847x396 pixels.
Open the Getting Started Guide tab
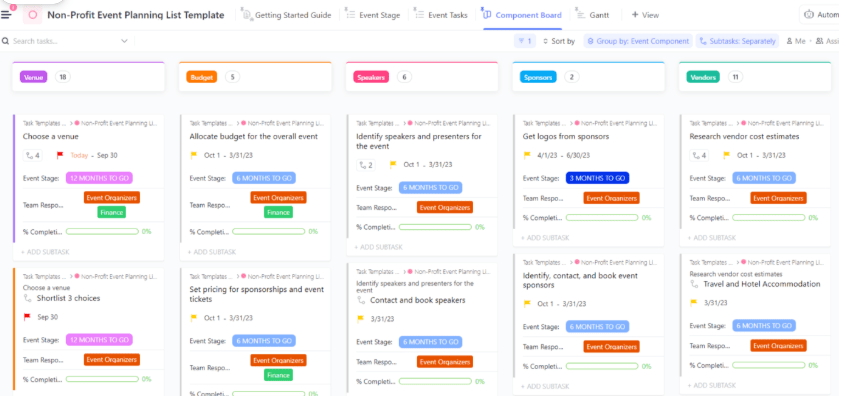point(286,15)
